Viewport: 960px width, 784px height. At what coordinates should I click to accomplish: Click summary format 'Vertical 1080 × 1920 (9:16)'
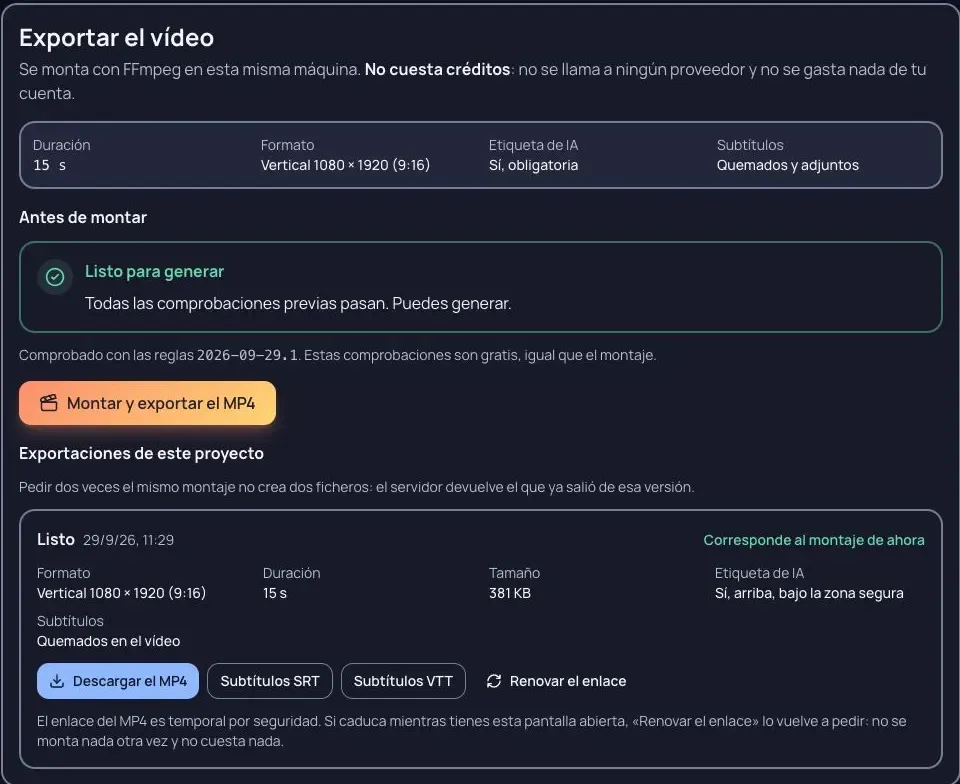345,165
